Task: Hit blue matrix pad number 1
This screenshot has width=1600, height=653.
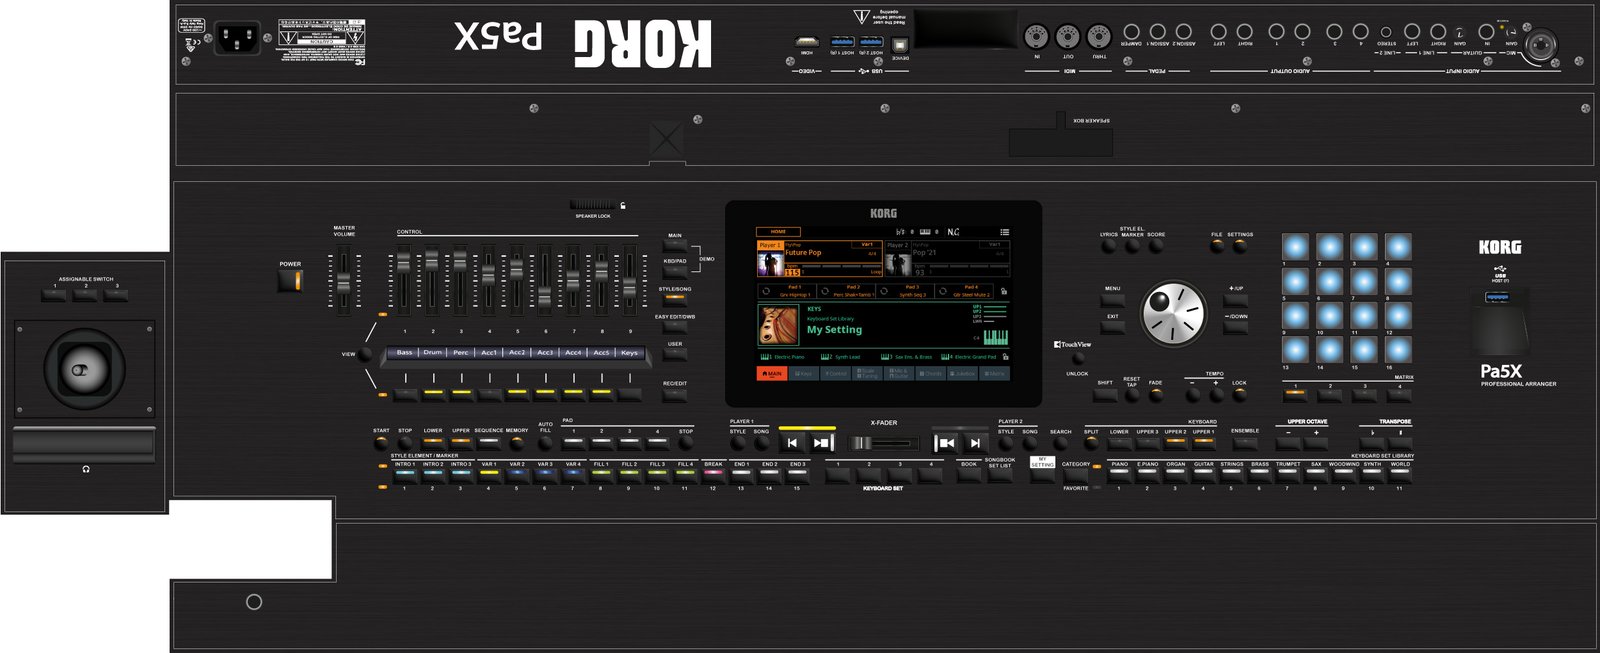Action: (x=1295, y=246)
